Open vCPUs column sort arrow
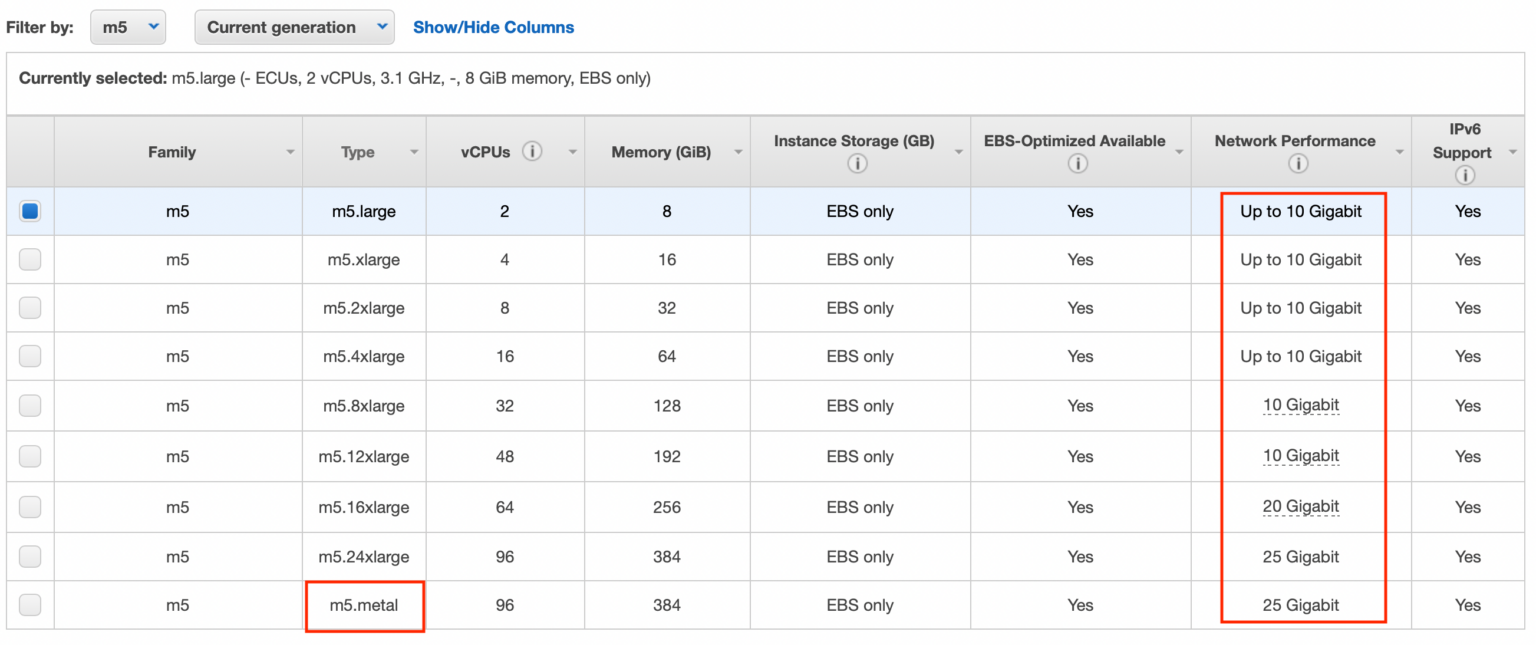The width and height of the screenshot is (1536, 645). 573,153
